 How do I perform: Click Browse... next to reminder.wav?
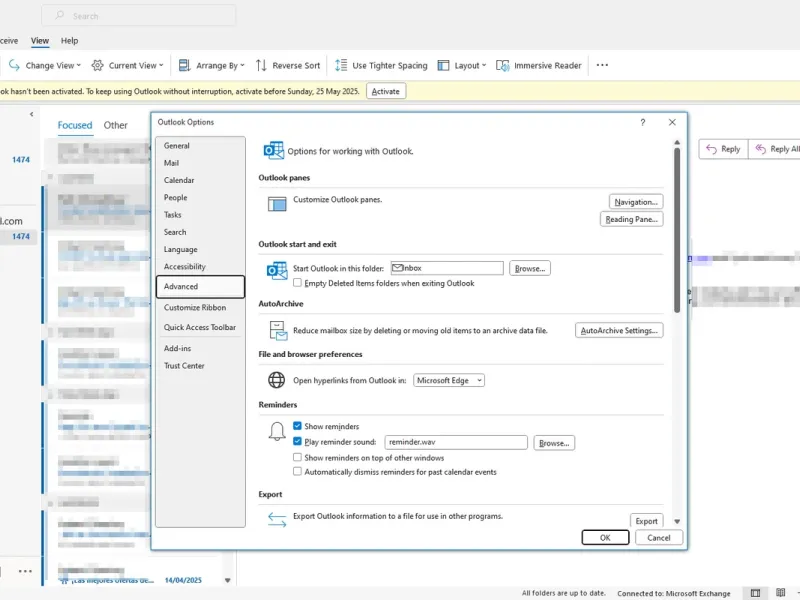(x=554, y=443)
